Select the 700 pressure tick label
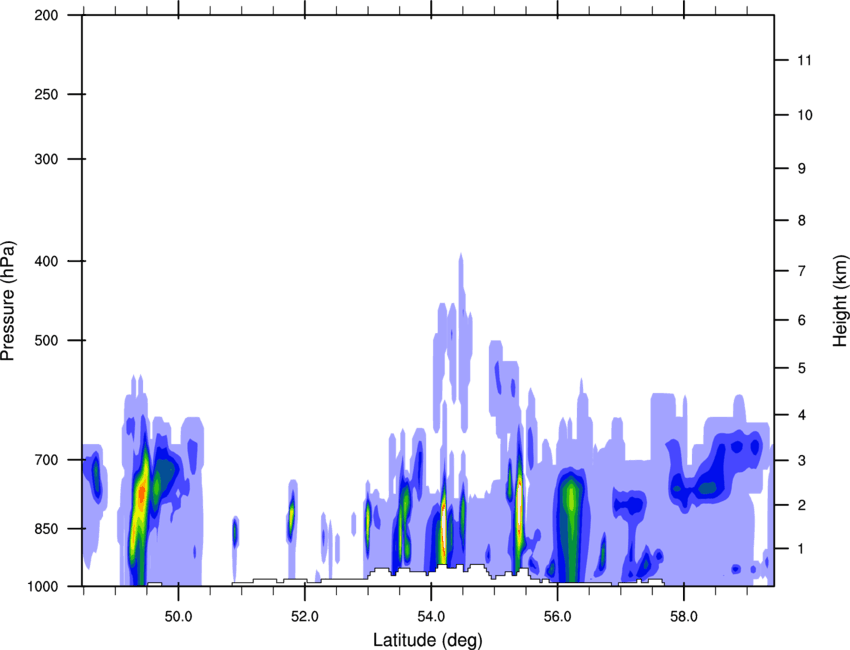 [x=46, y=460]
